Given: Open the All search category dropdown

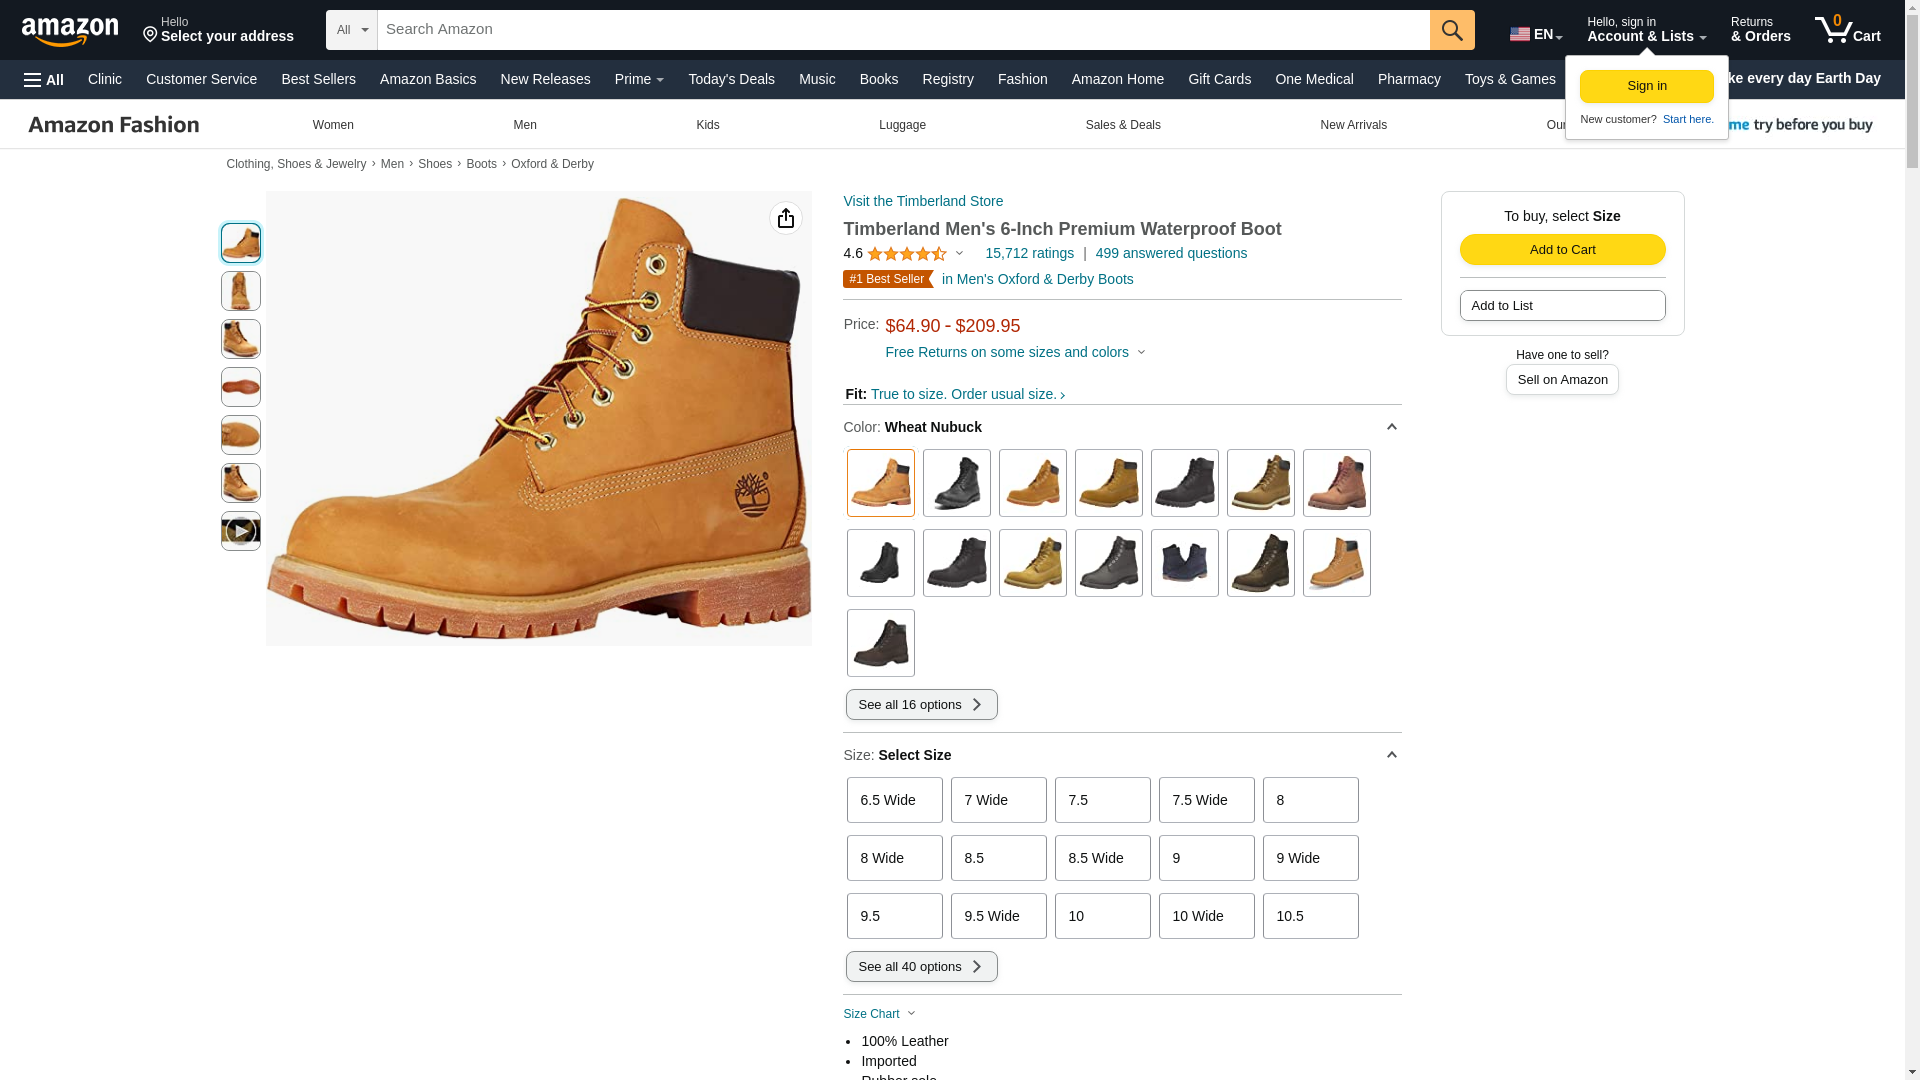Looking at the screenshot, I should [x=352, y=30].
